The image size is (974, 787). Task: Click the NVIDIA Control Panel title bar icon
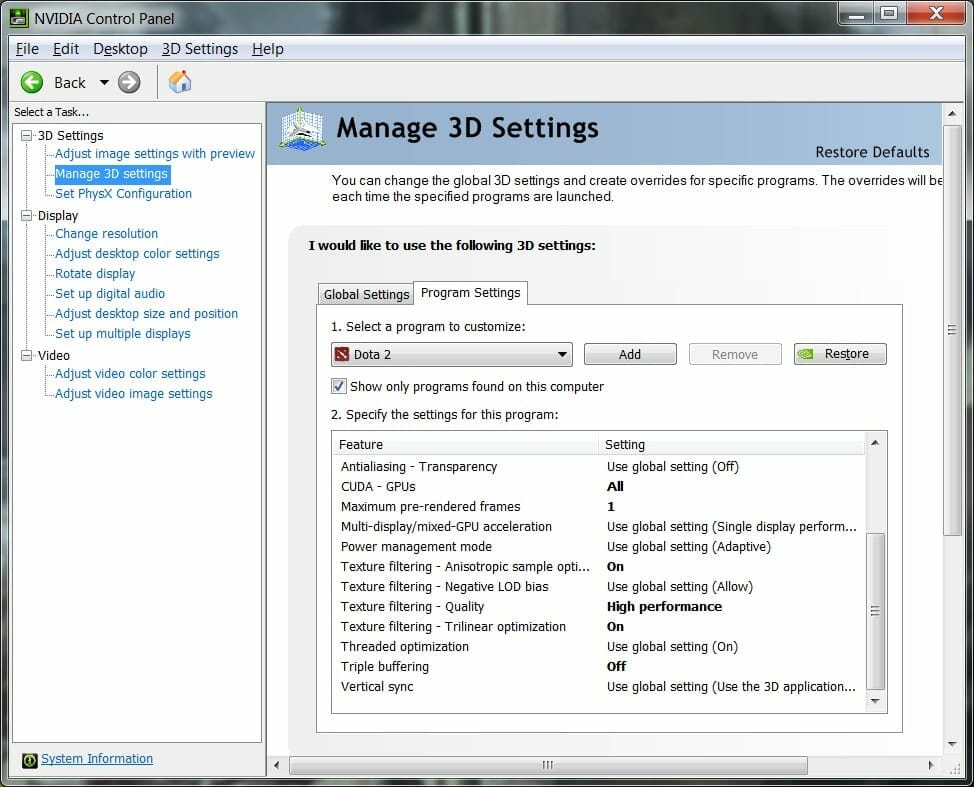pos(19,15)
